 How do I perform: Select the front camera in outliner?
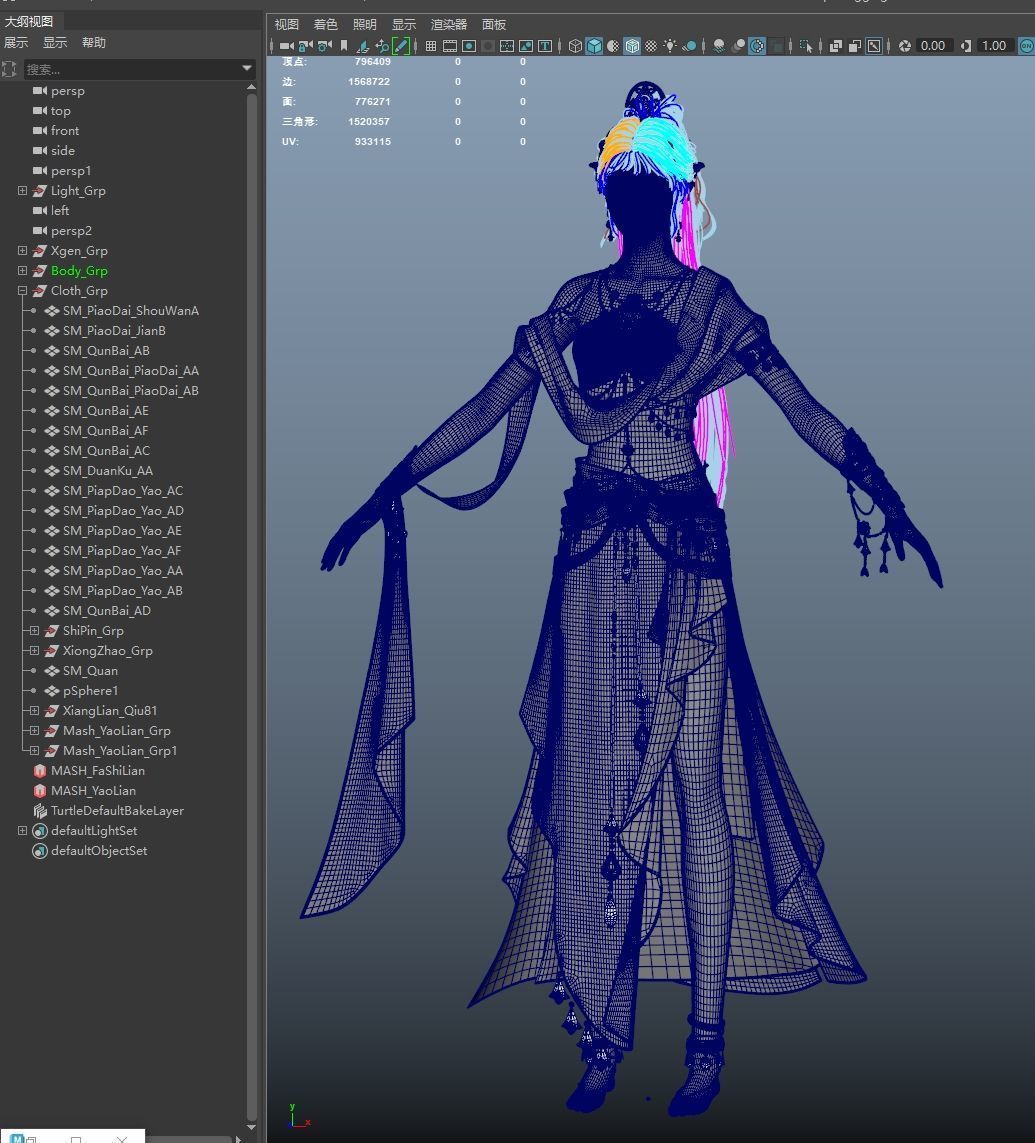coord(65,130)
